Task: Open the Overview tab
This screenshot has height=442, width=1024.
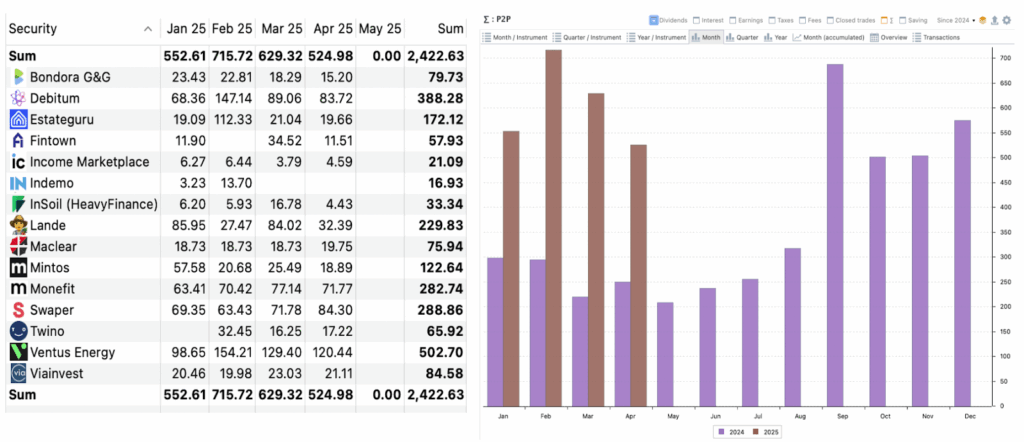Action: (889, 37)
